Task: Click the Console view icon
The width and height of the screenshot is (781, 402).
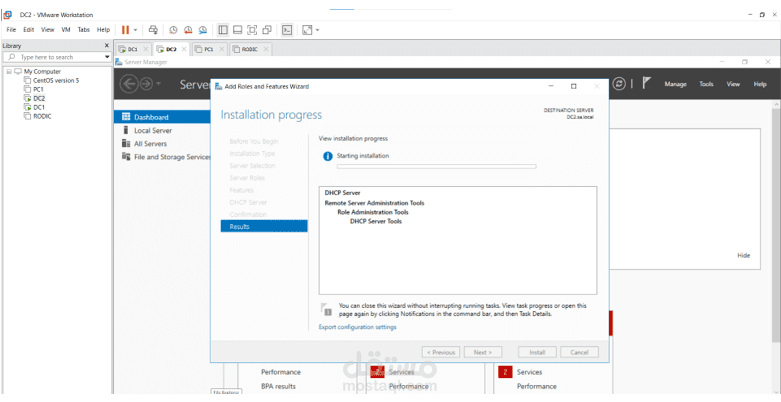Action: [x=287, y=30]
